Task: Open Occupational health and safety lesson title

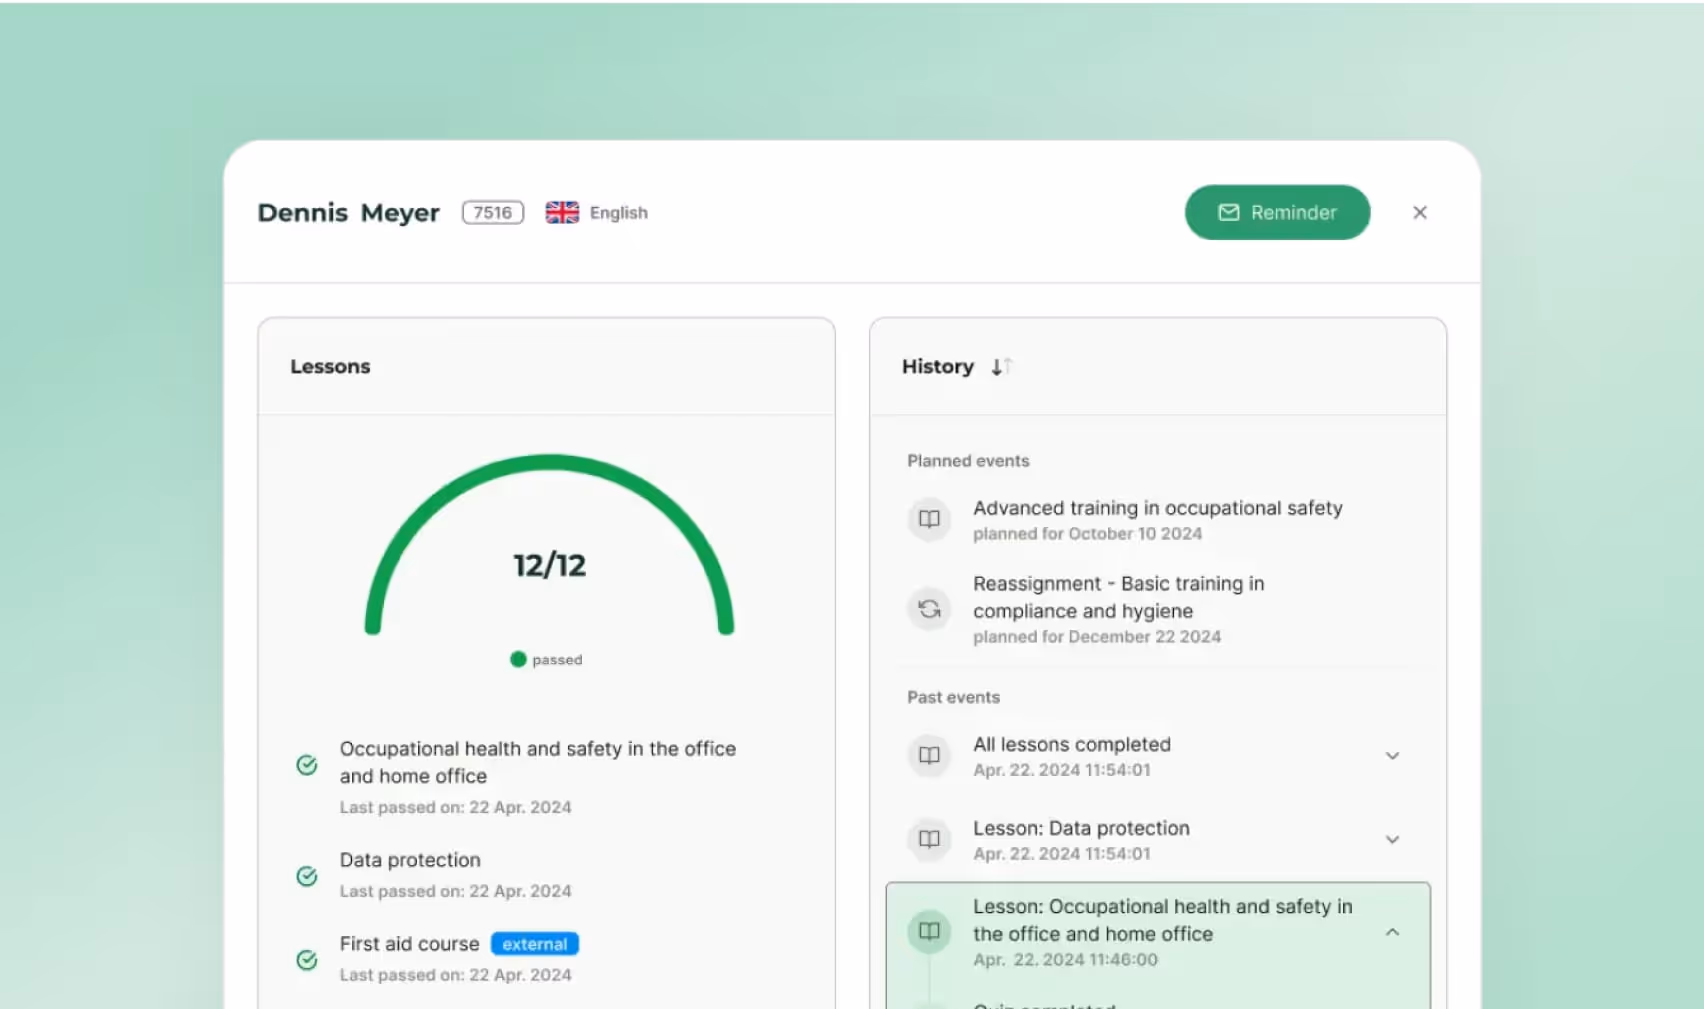Action: (x=538, y=762)
